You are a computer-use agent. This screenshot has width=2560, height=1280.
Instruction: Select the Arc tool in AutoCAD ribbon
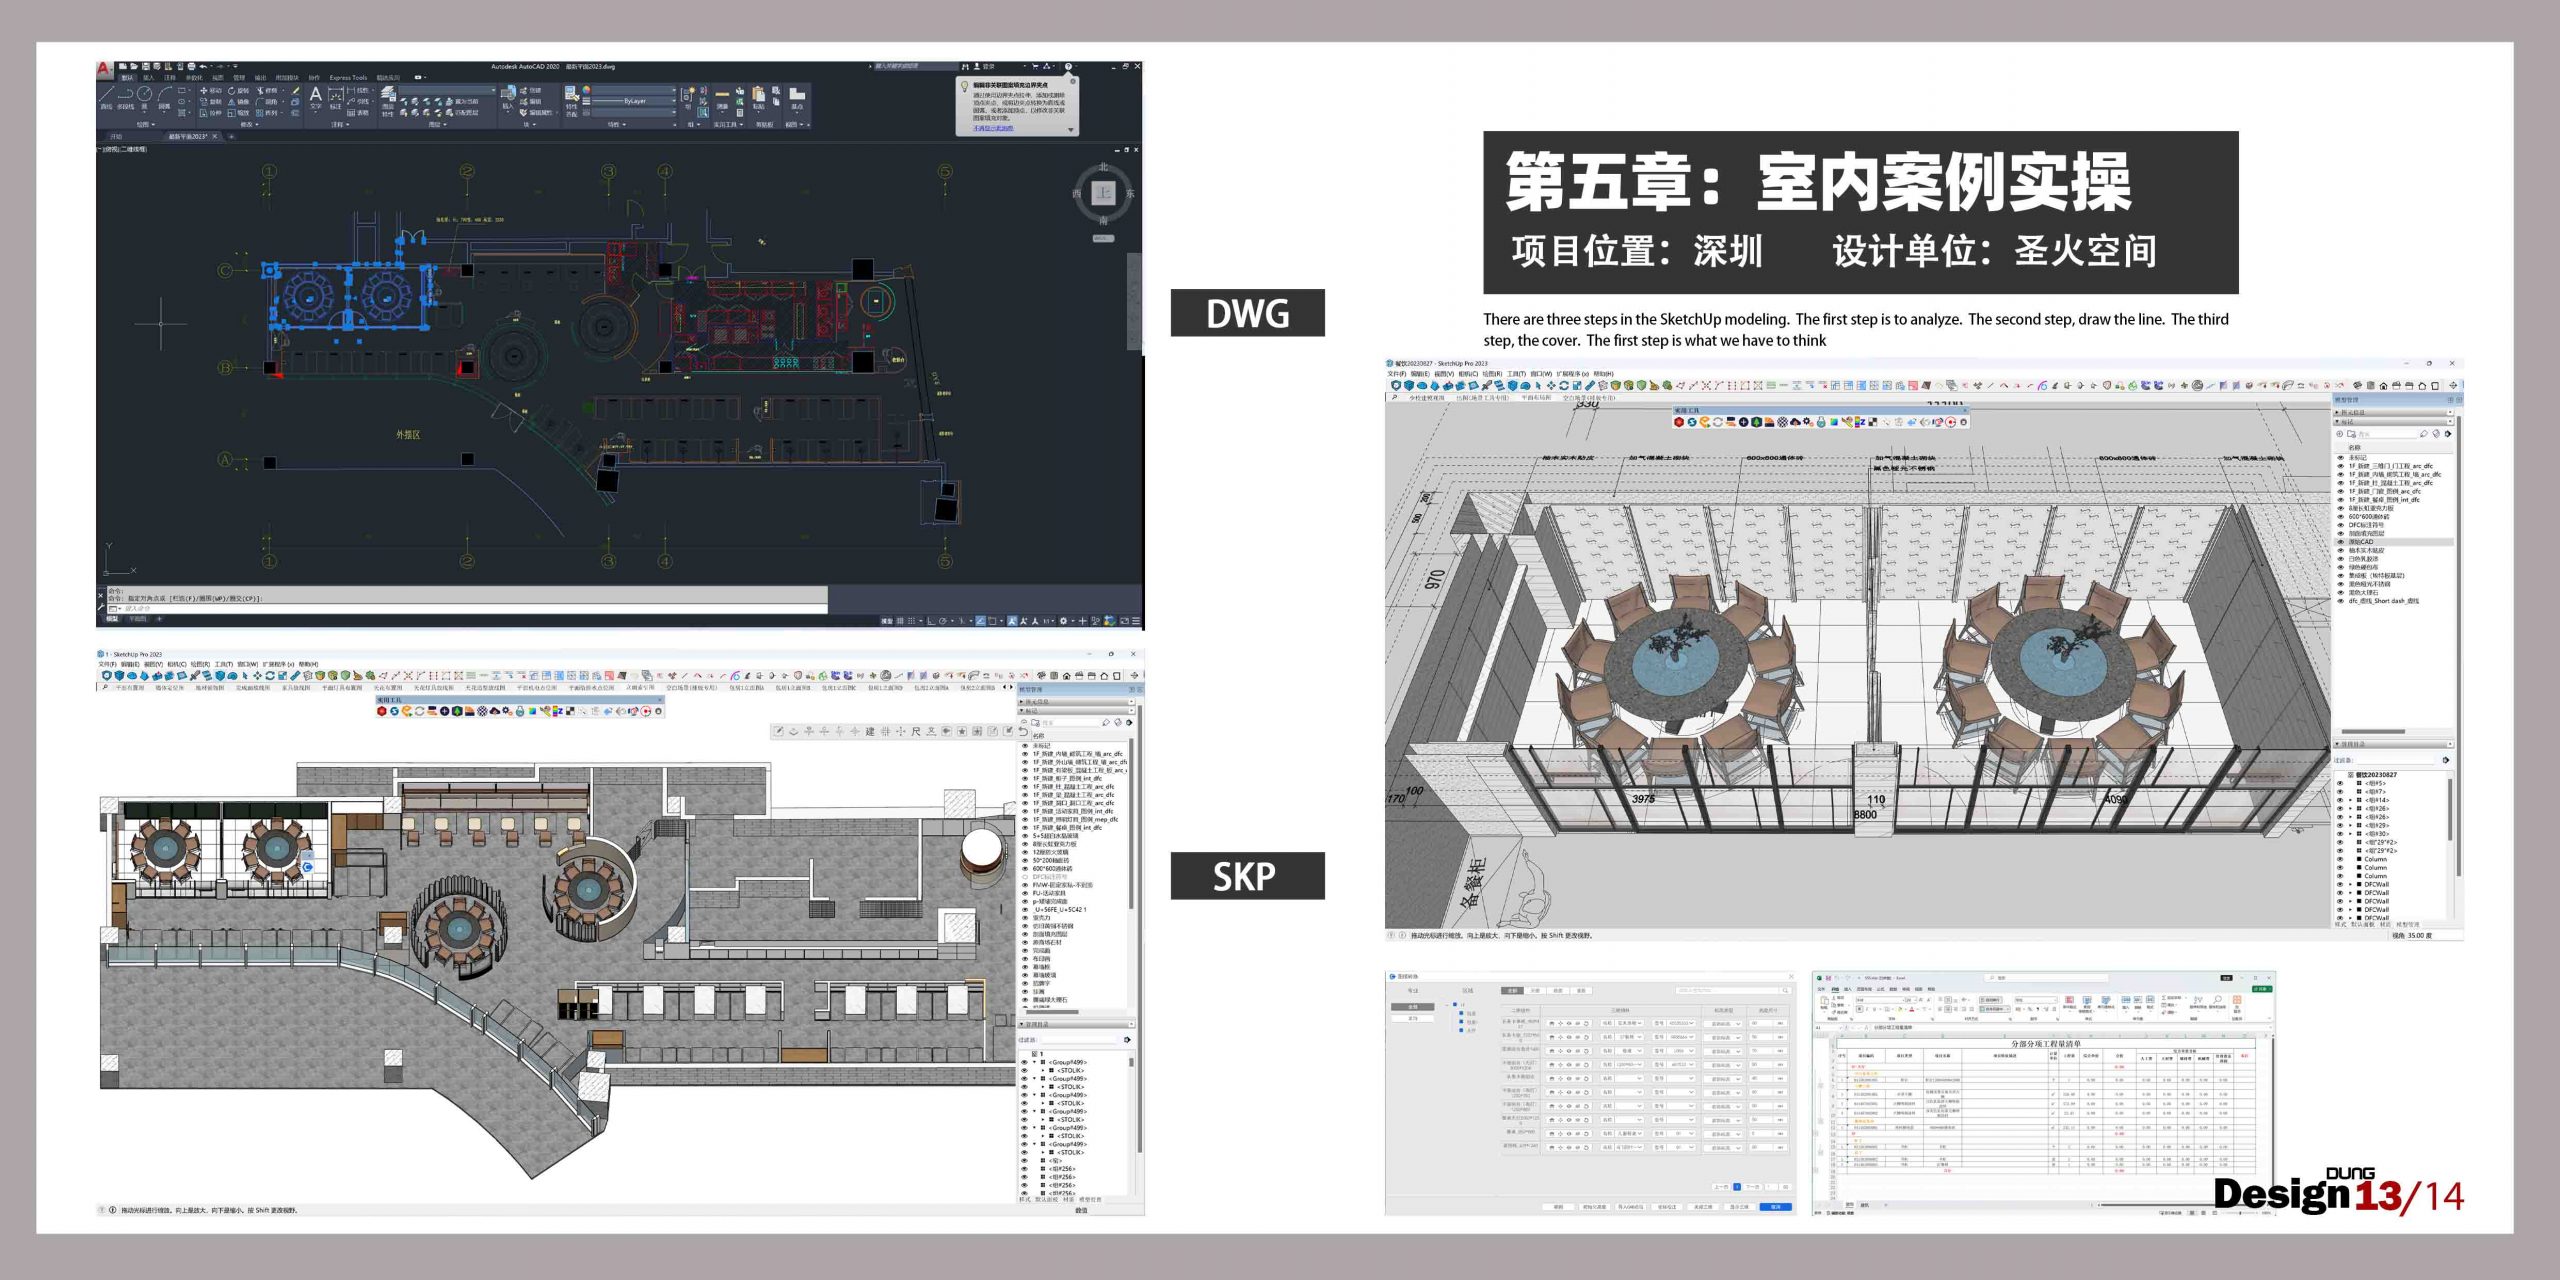click(x=165, y=96)
